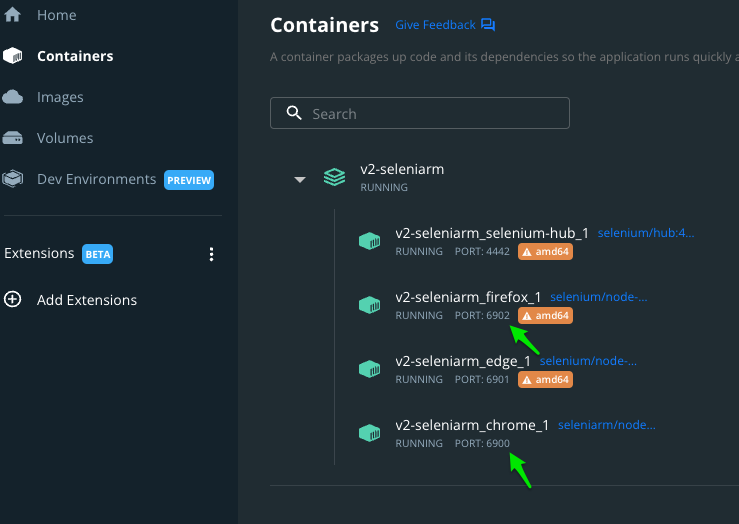
Task: Click amd64 warning badge on edge_1
Action: click(x=545, y=380)
